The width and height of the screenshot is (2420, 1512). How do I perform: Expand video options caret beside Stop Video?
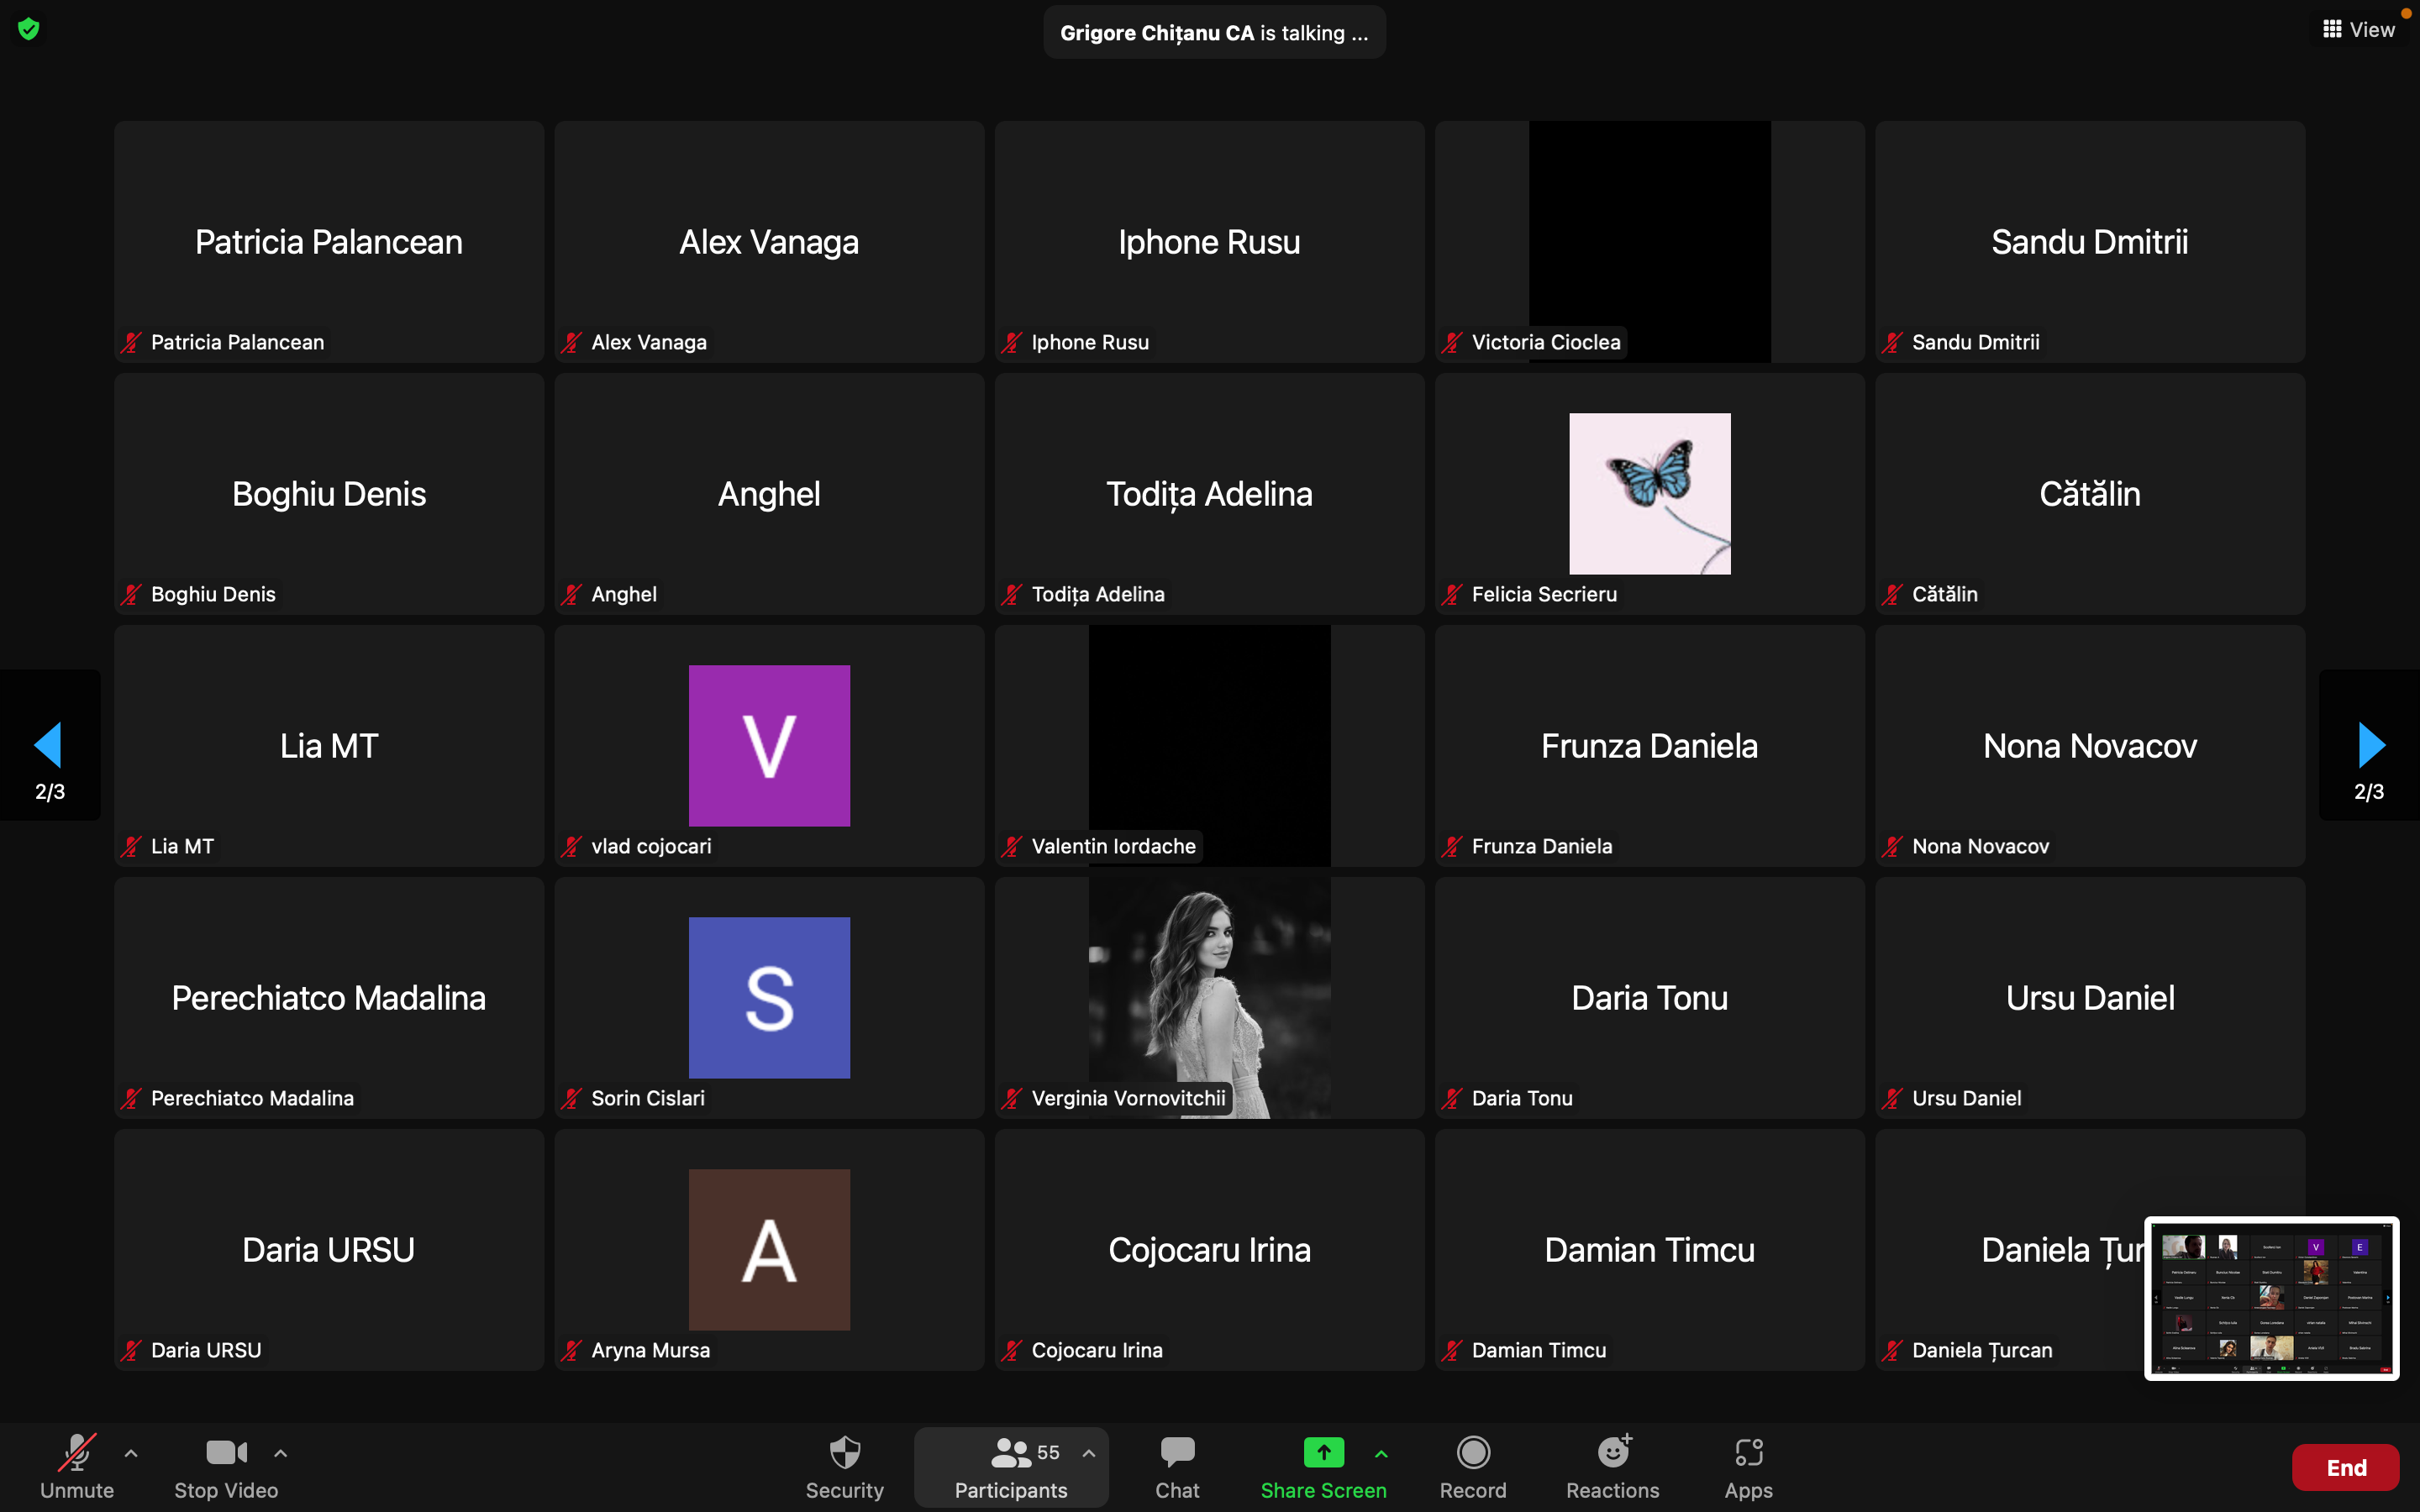[281, 1453]
